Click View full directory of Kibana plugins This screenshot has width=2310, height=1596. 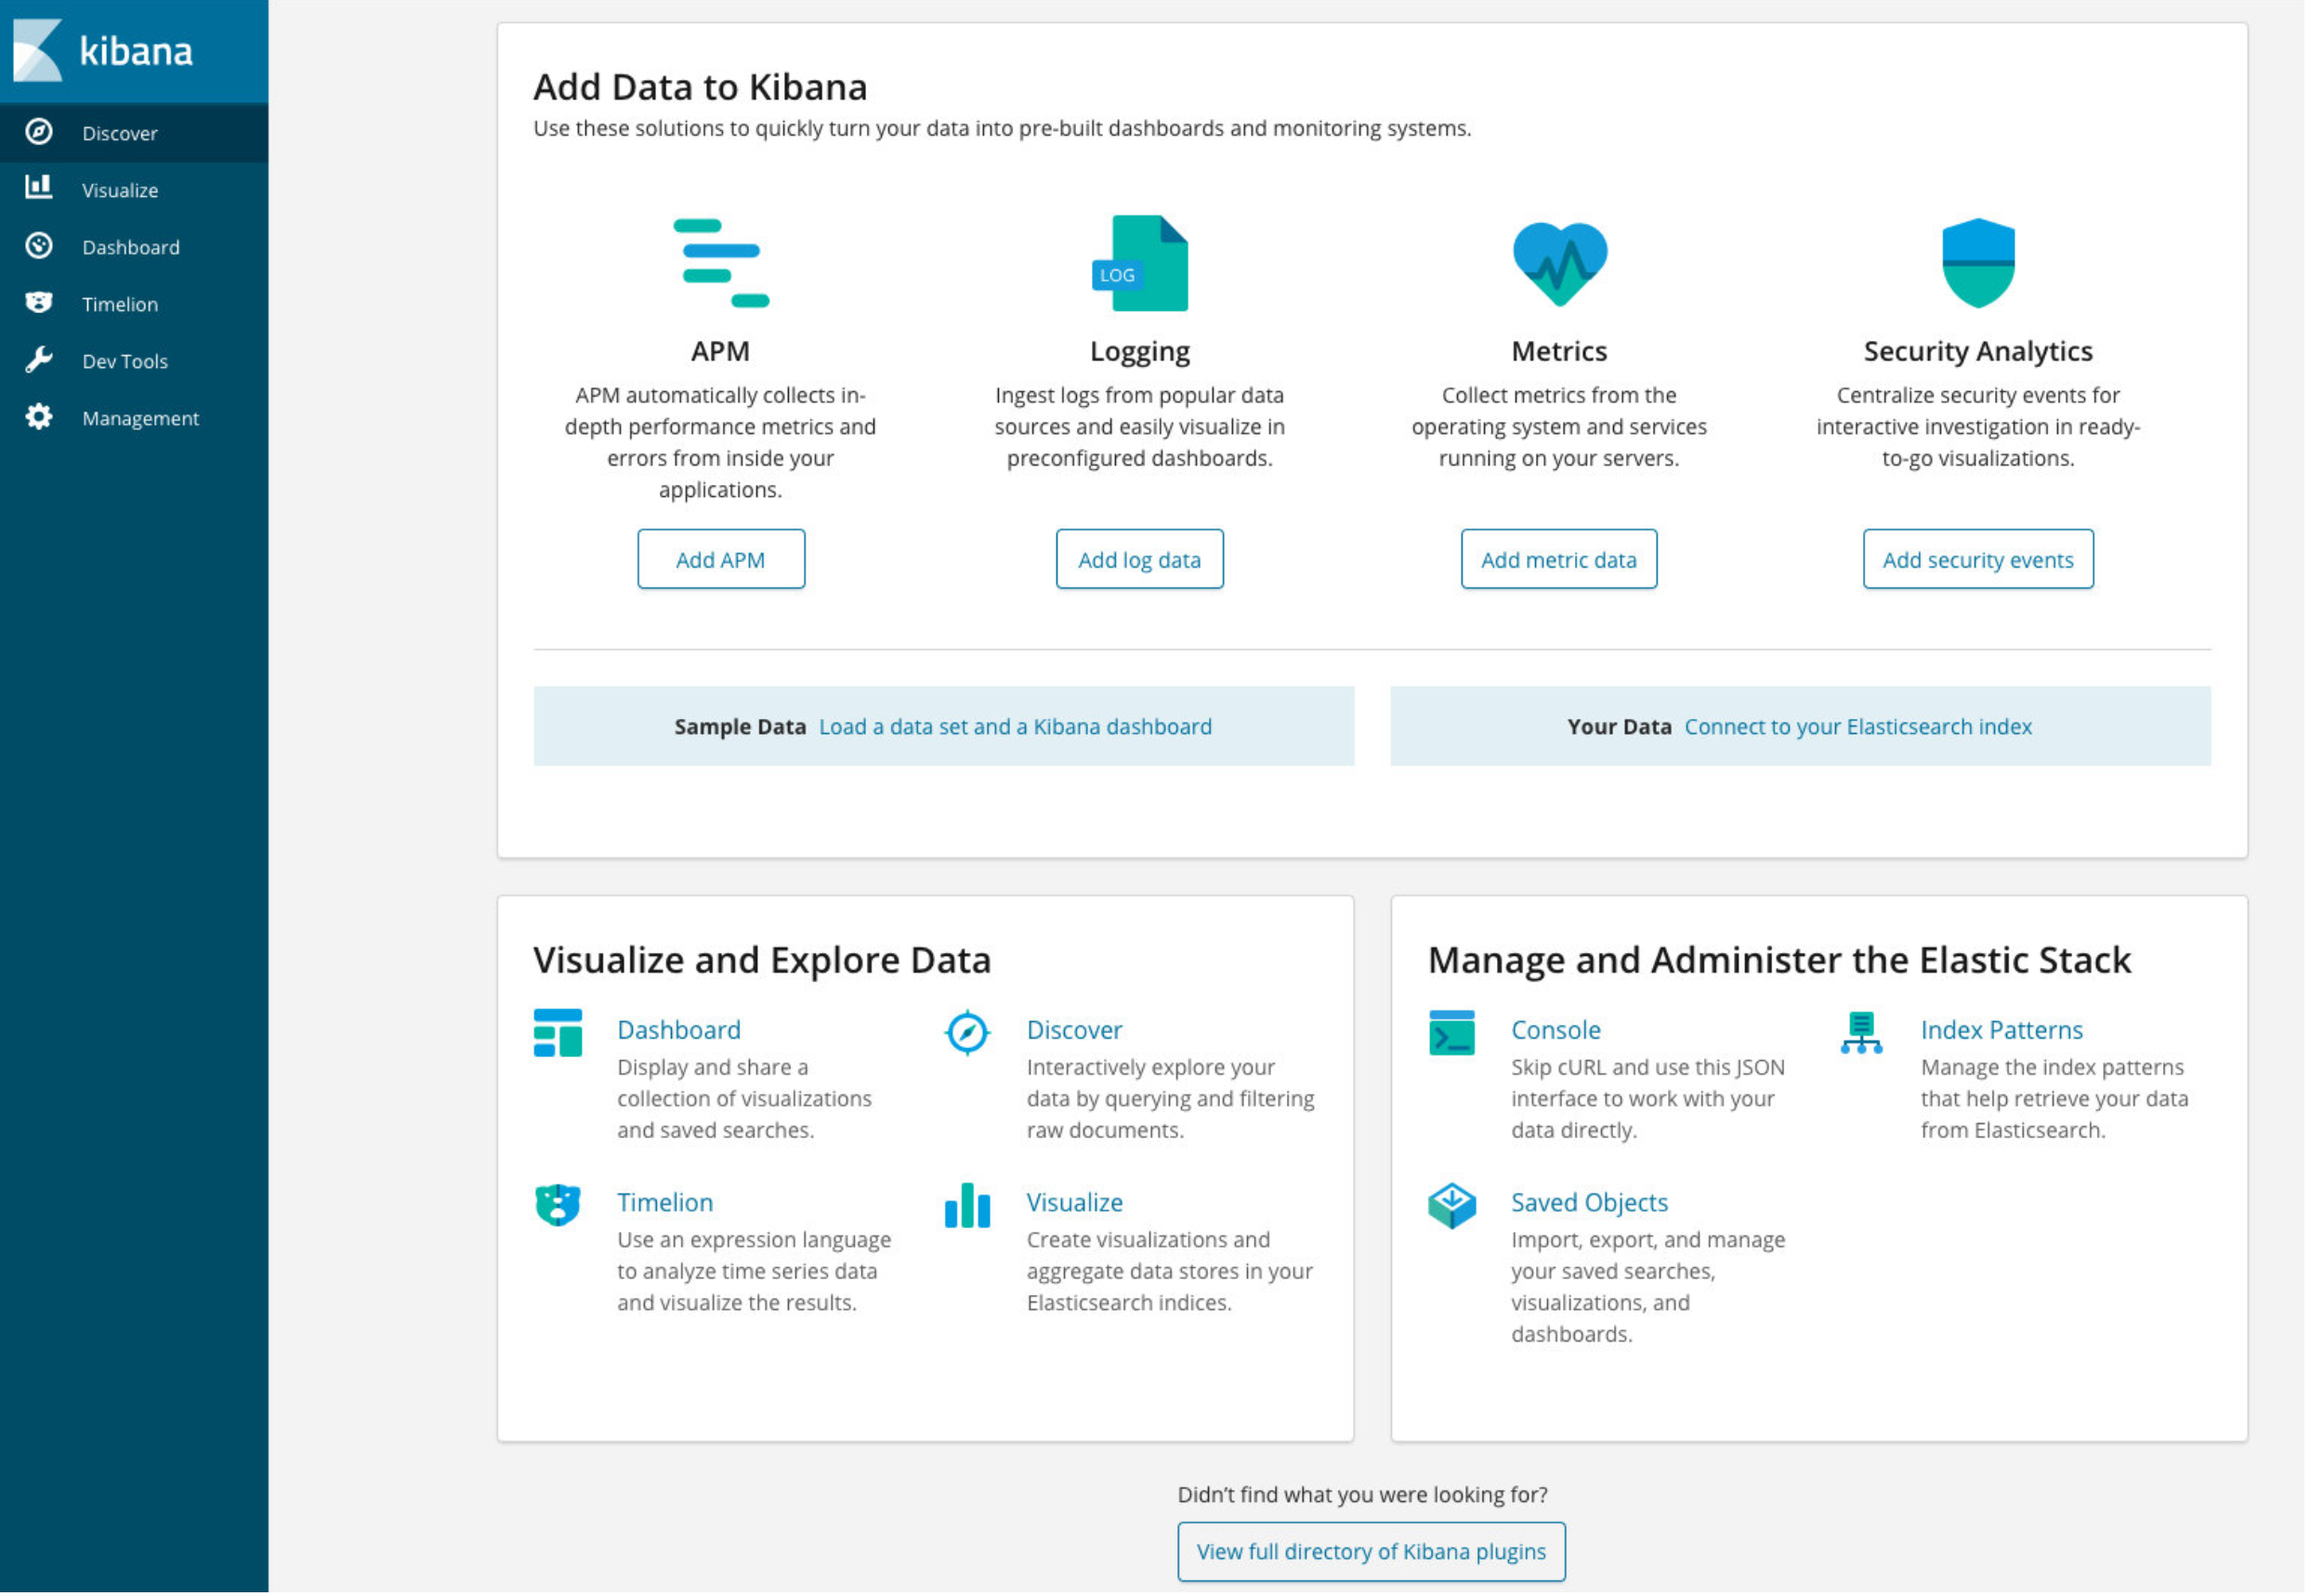click(1373, 1554)
